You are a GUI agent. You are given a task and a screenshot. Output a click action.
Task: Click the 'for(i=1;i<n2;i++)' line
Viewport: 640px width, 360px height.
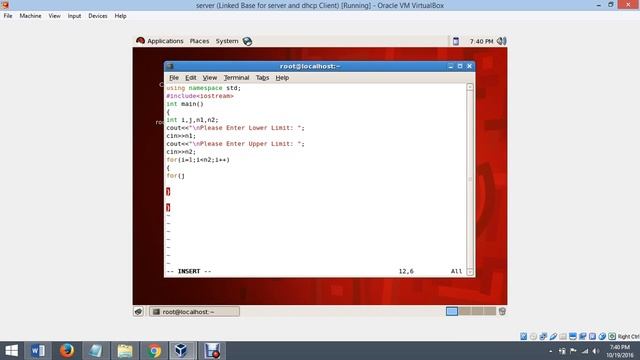point(198,160)
